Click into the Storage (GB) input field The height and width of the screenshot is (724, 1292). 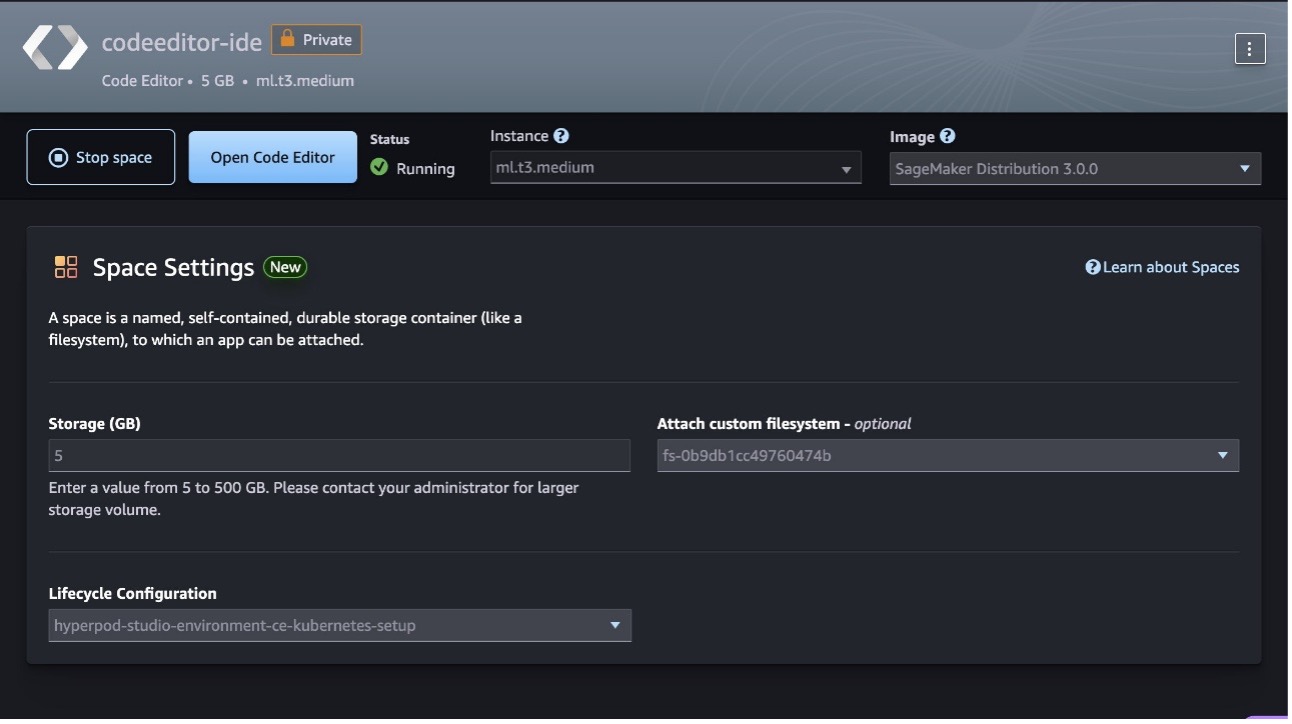click(340, 456)
